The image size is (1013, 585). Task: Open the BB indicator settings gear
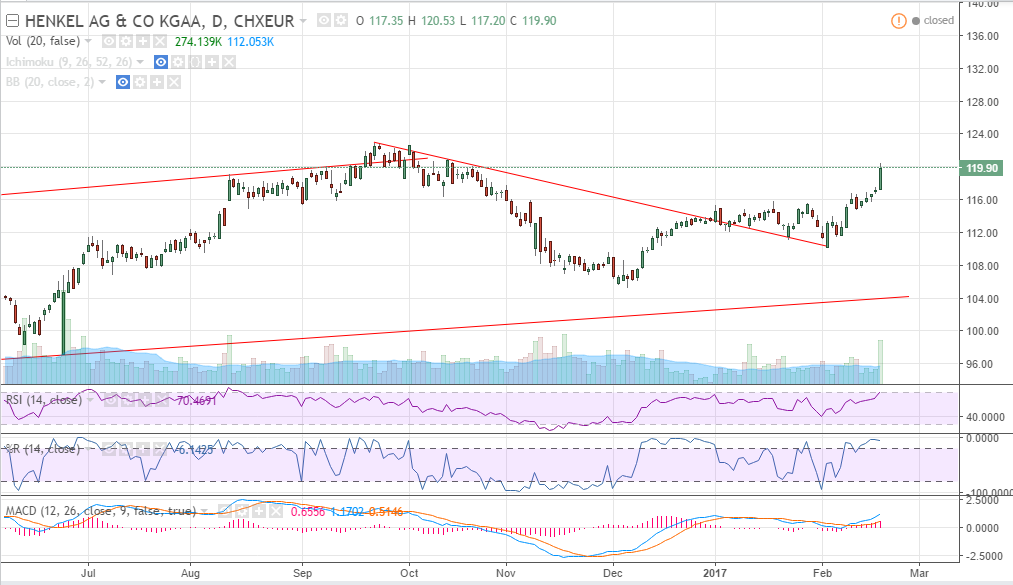pos(140,82)
